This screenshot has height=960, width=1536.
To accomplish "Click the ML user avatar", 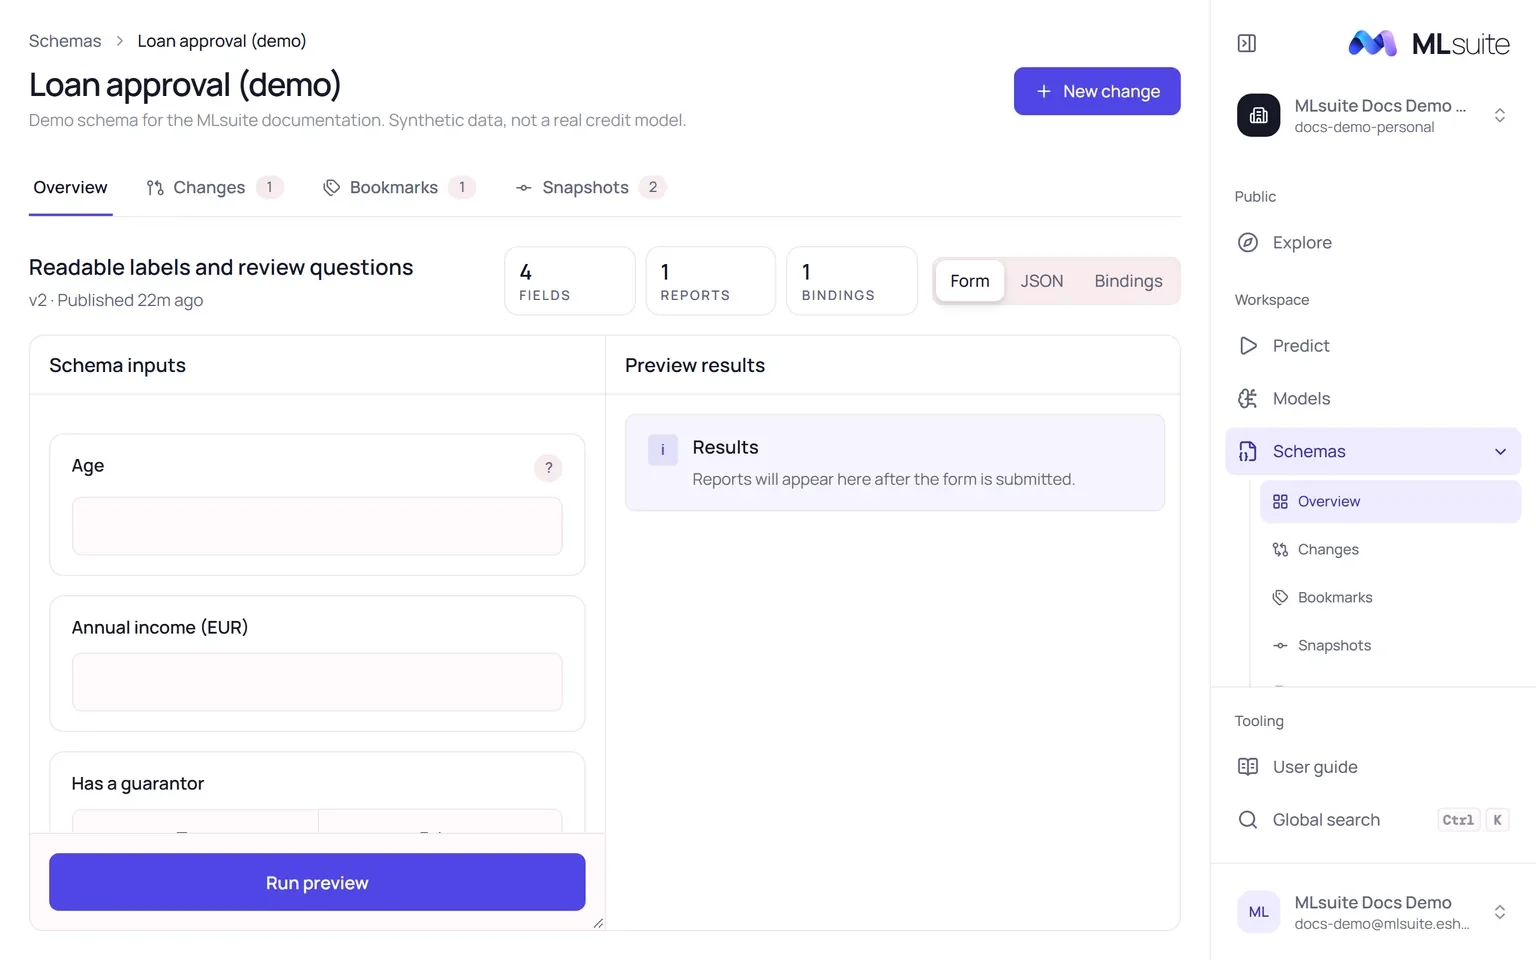I will click(x=1258, y=911).
